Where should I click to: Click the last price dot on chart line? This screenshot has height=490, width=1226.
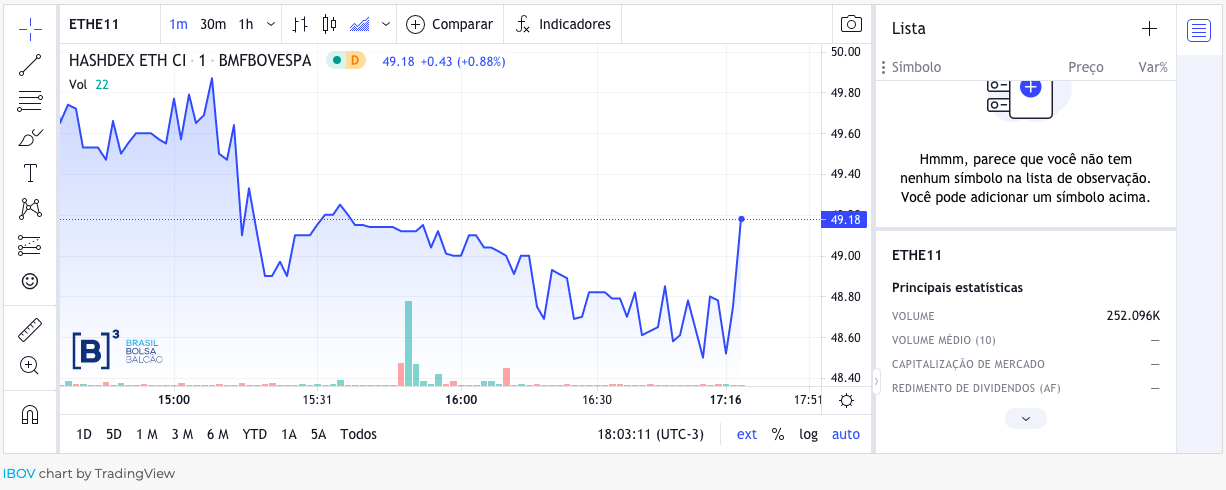(x=741, y=218)
